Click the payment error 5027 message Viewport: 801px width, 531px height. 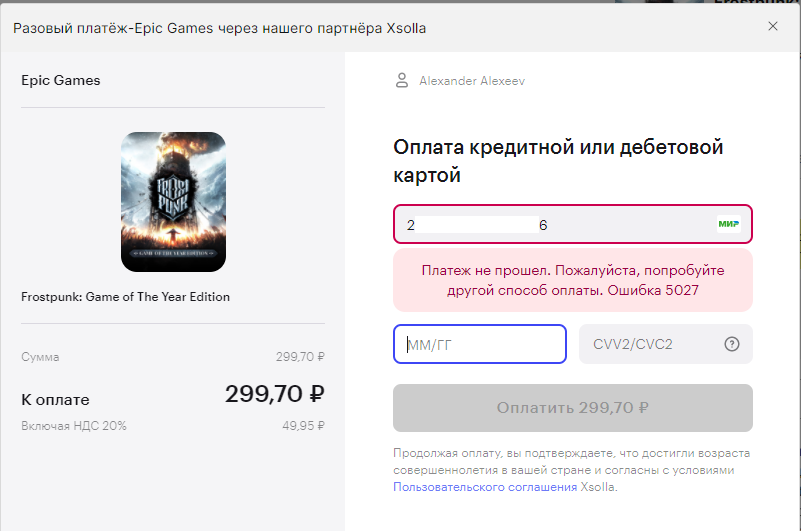click(x=573, y=280)
